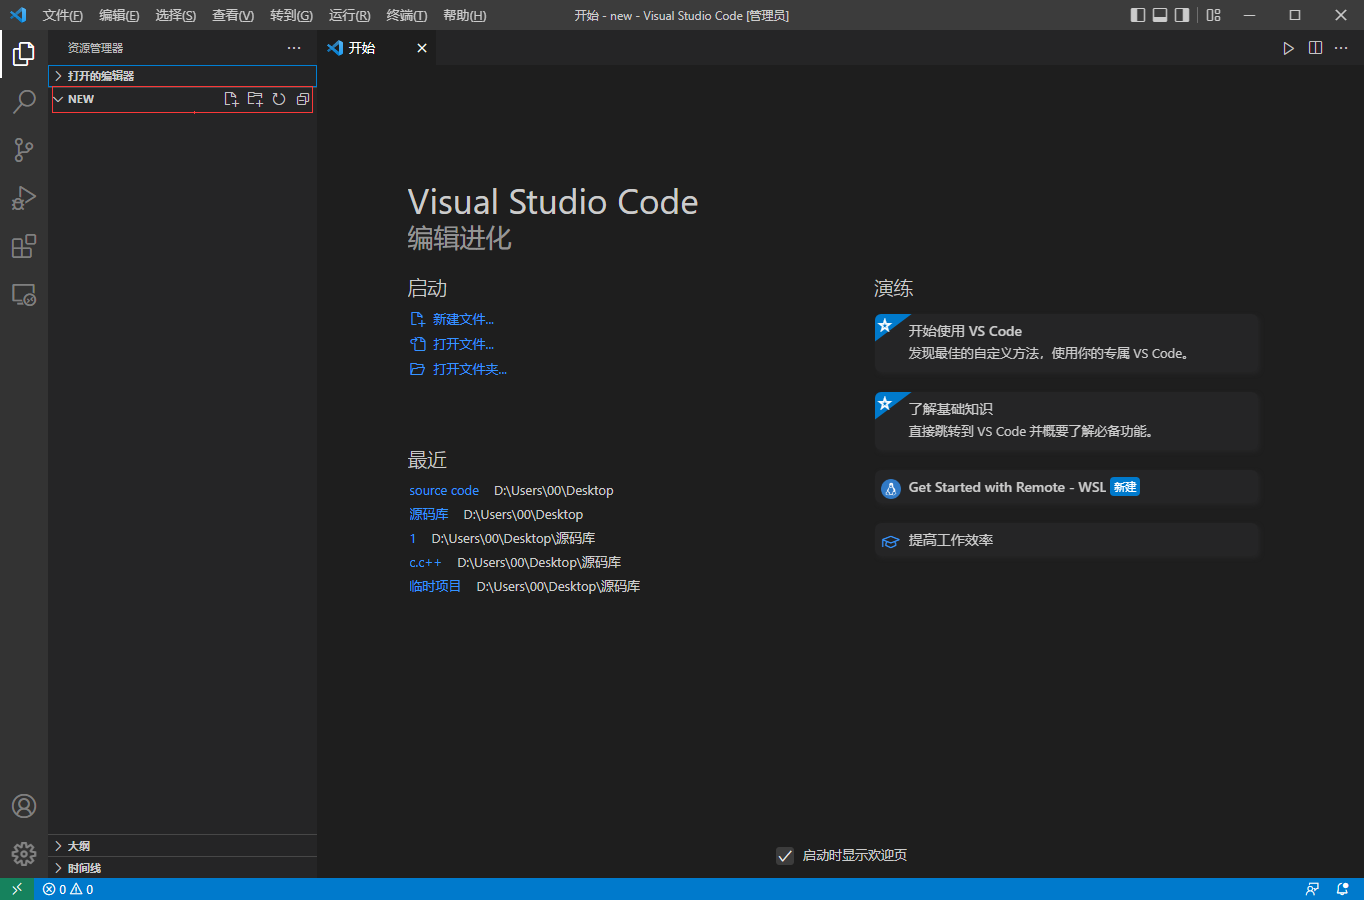The image size is (1364, 900).
Task: Click the VS Code logo in title bar
Action: tap(17, 15)
